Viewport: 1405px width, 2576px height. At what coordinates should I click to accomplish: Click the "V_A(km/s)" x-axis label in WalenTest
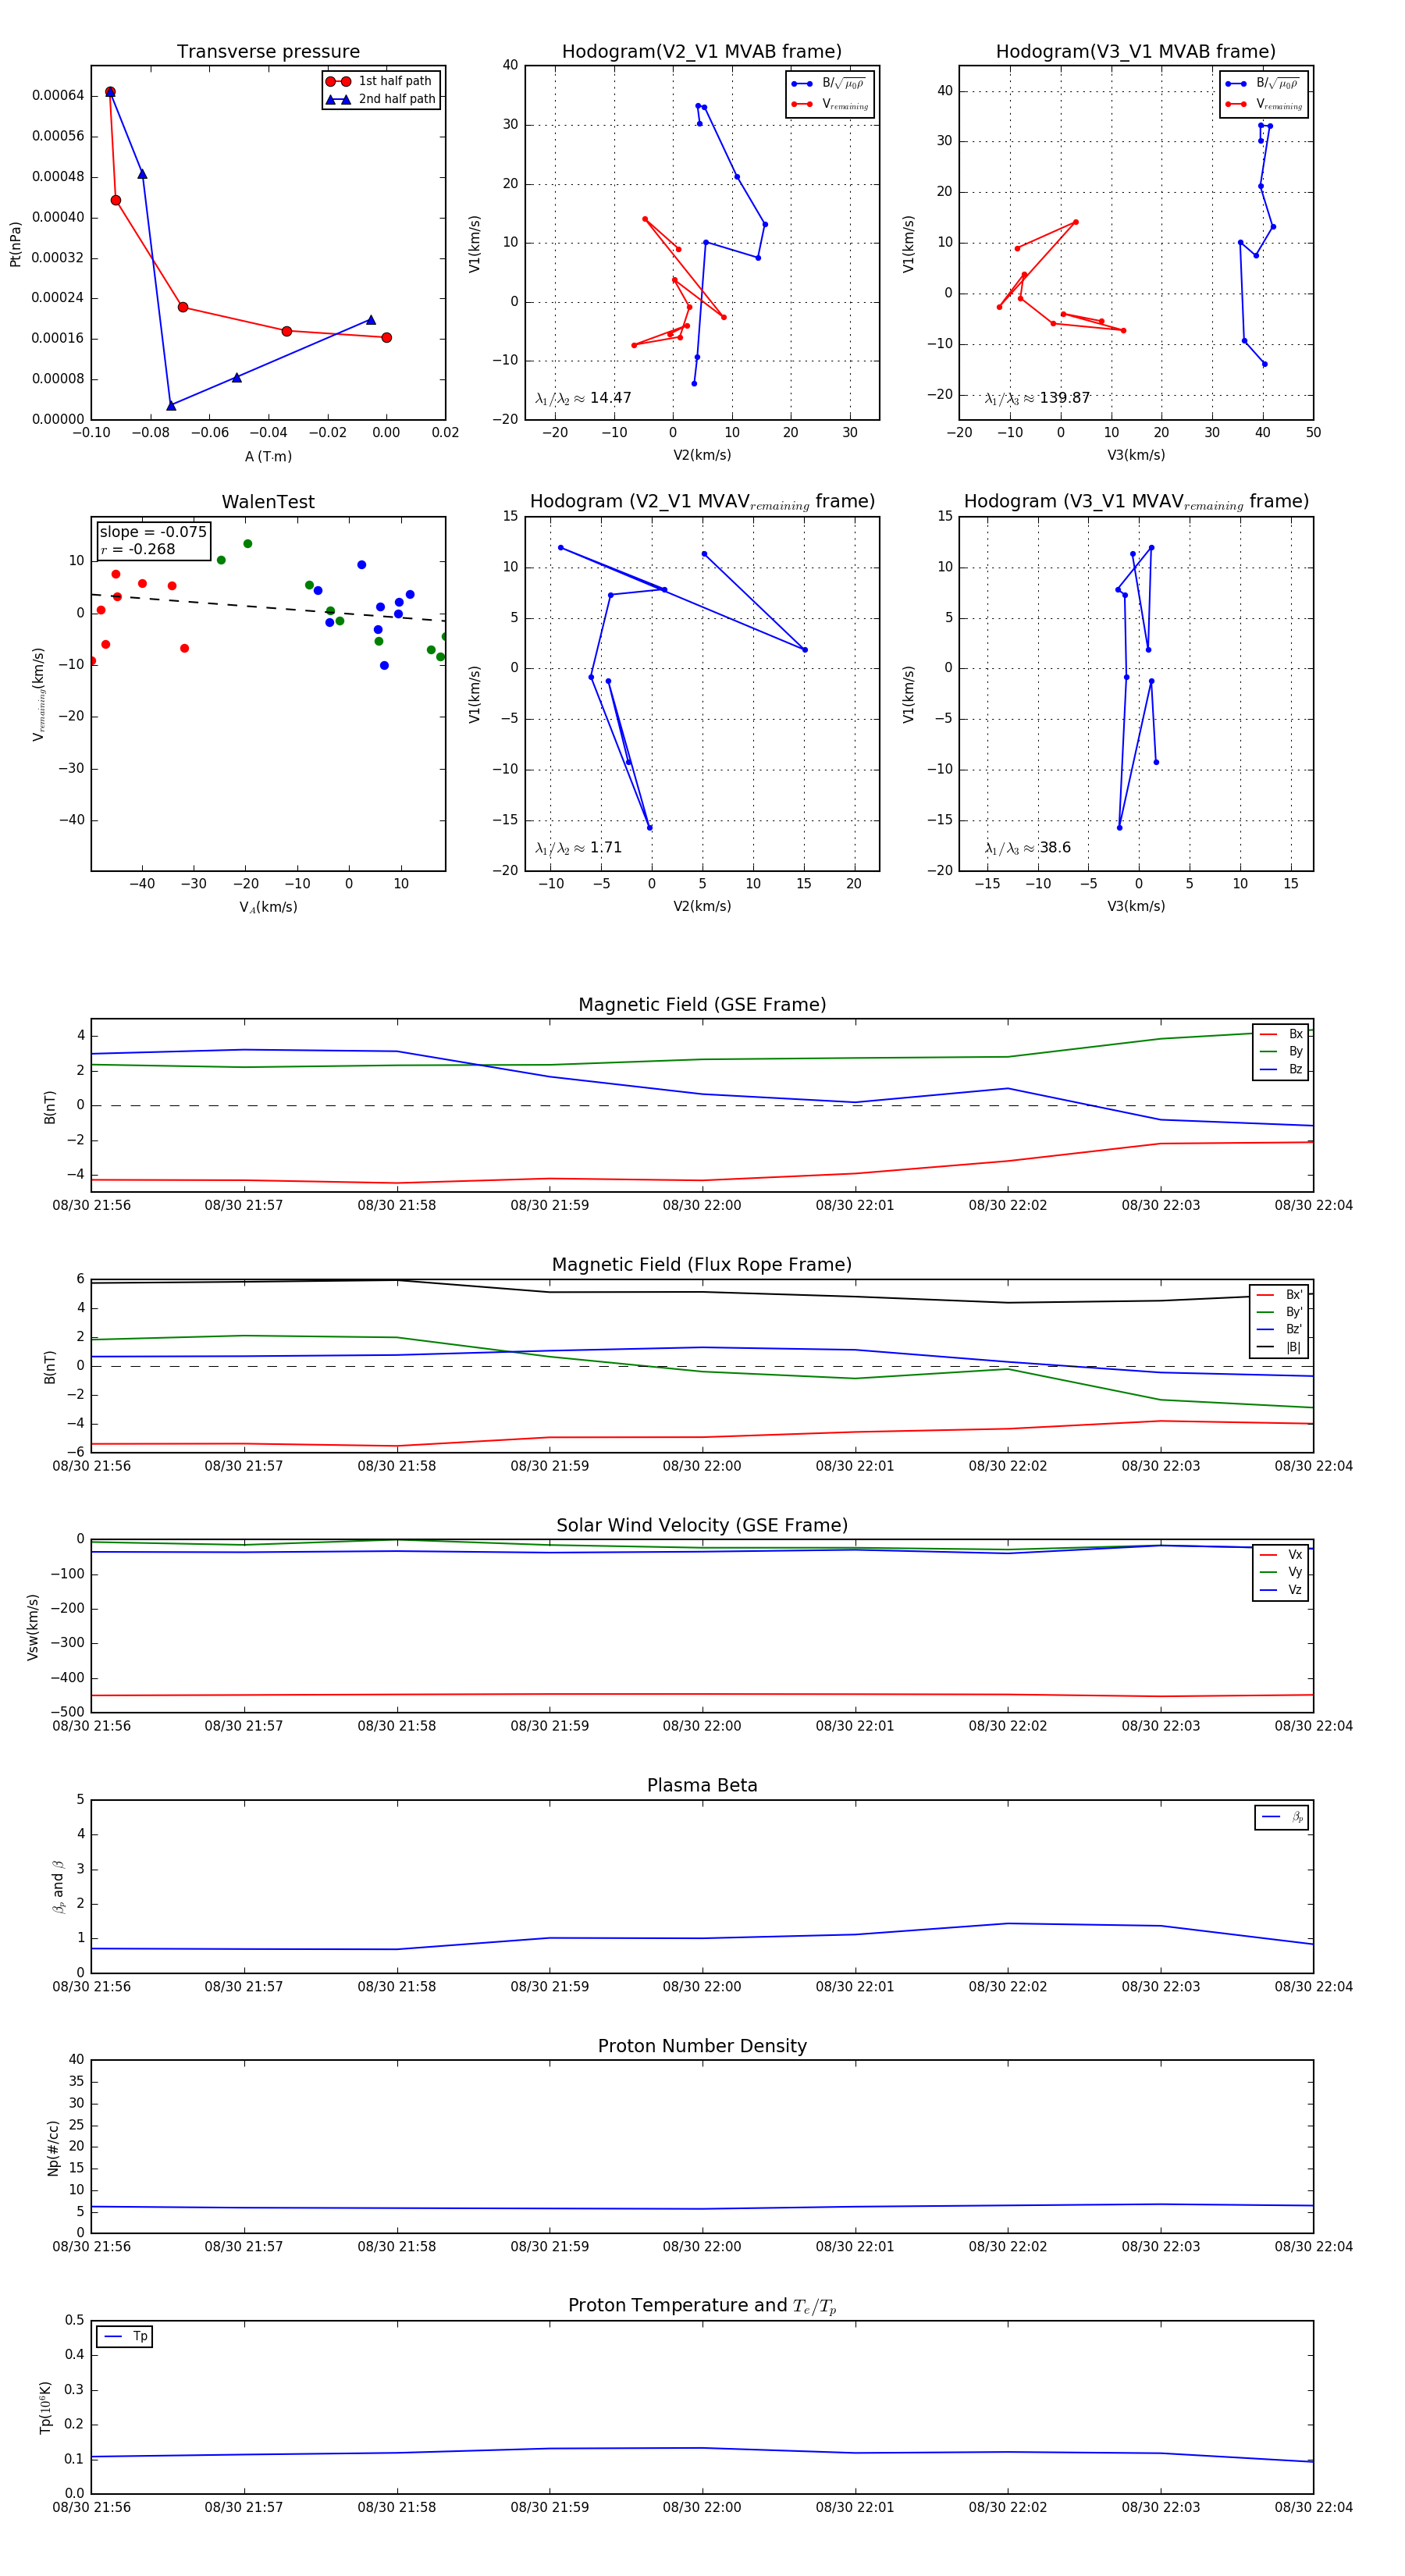pos(268,907)
